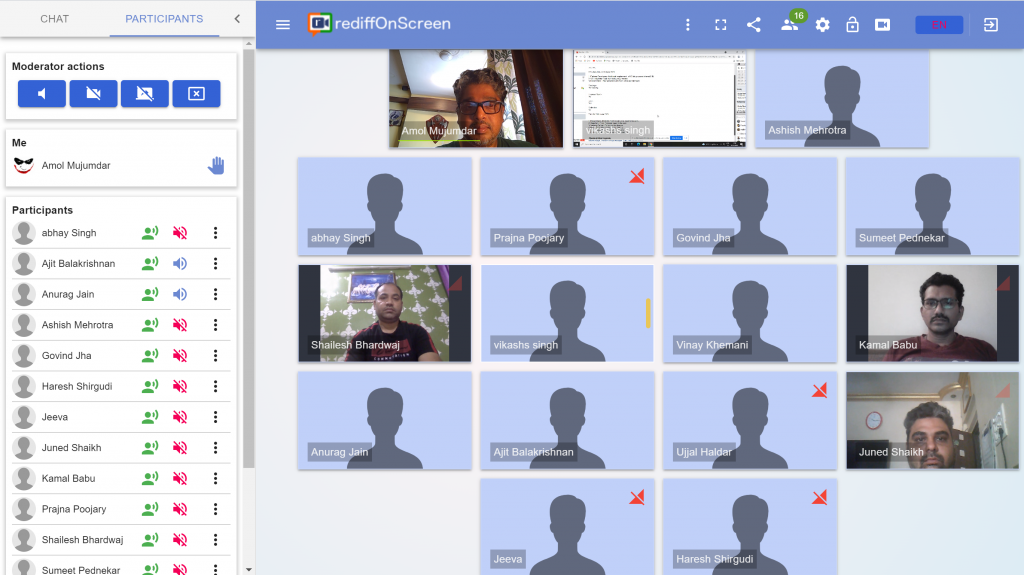Unmute Prajna Poojary's audio
Screen dimensions: 1024x575
(x=180, y=509)
